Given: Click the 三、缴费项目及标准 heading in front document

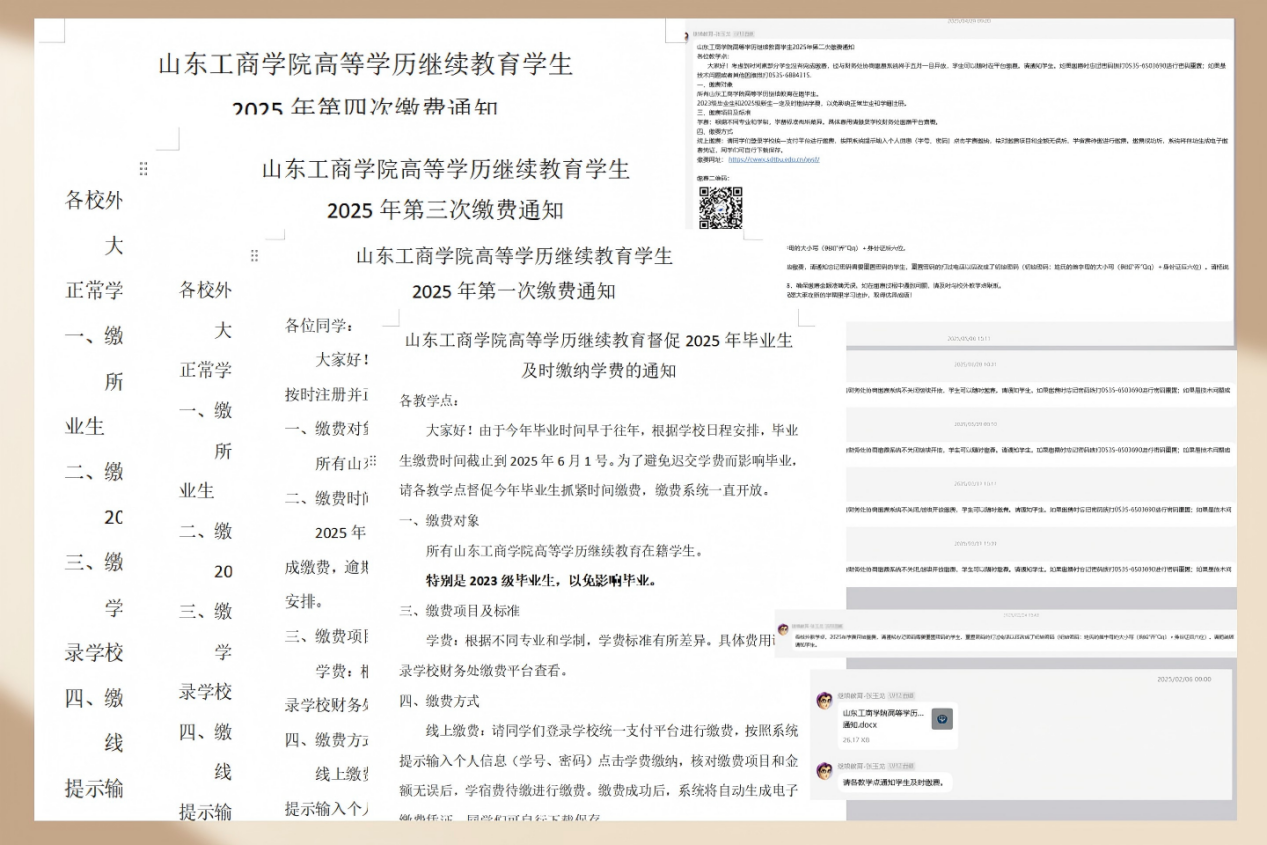Looking at the screenshot, I should click(x=459, y=610).
